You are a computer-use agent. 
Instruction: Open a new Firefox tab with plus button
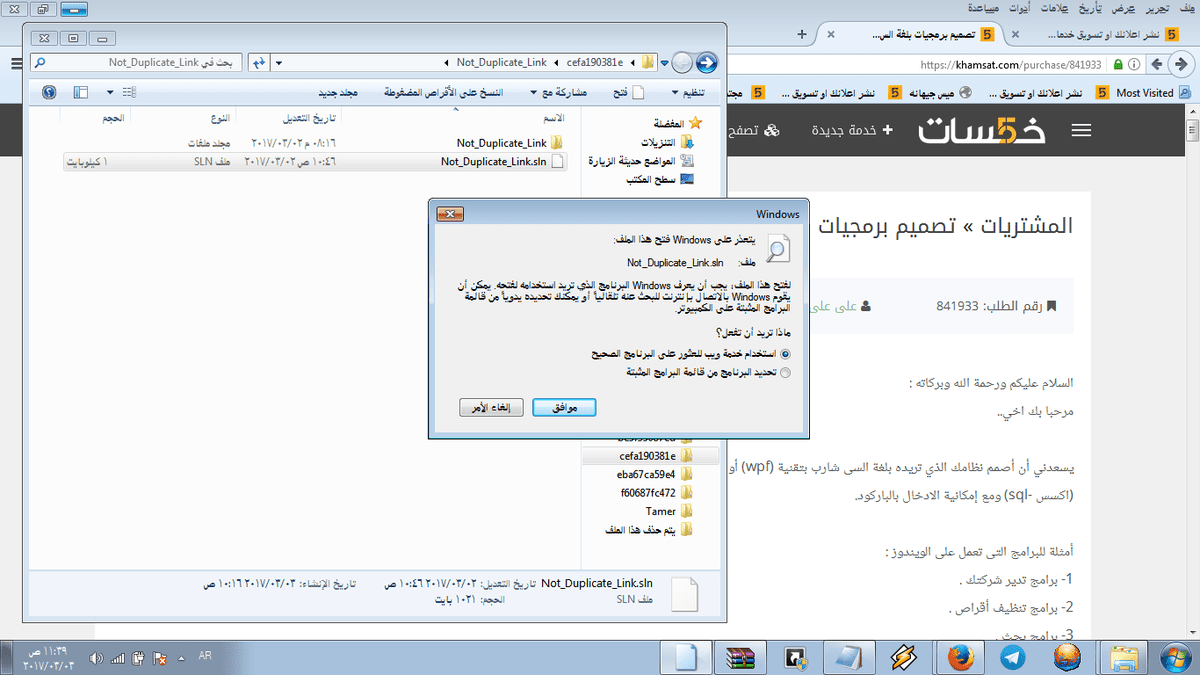pos(803,34)
